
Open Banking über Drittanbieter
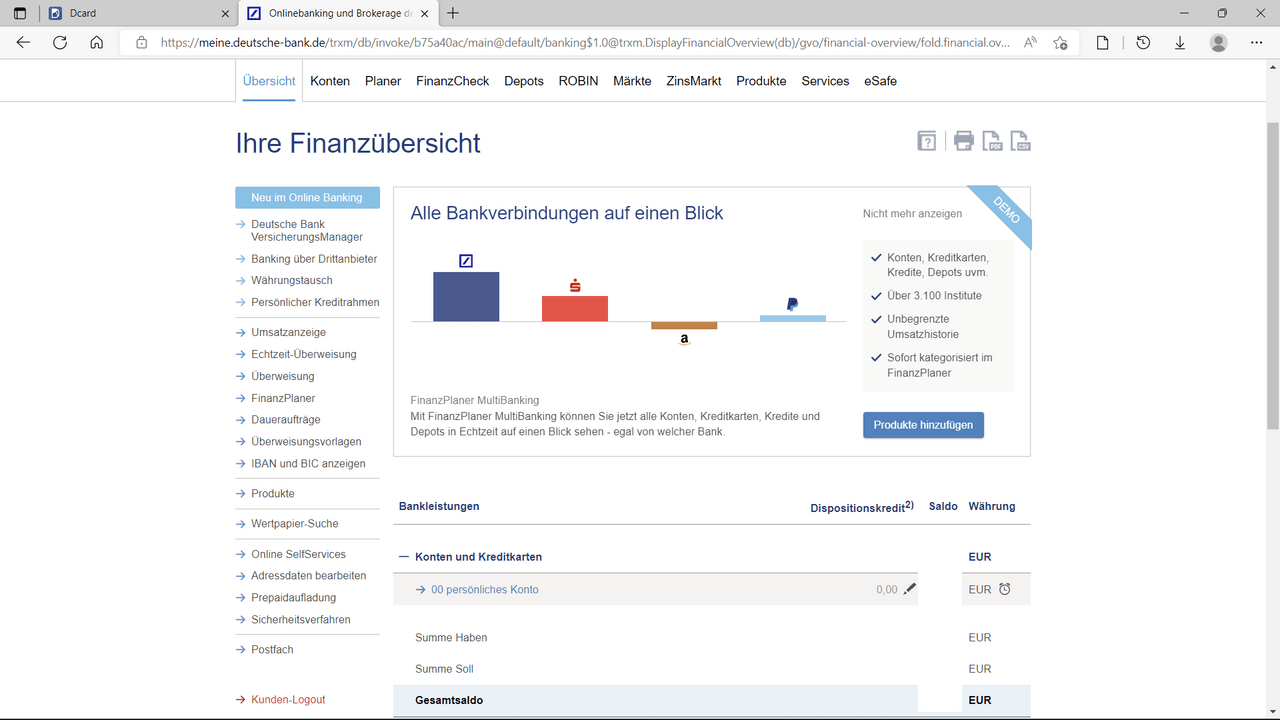pos(314,259)
